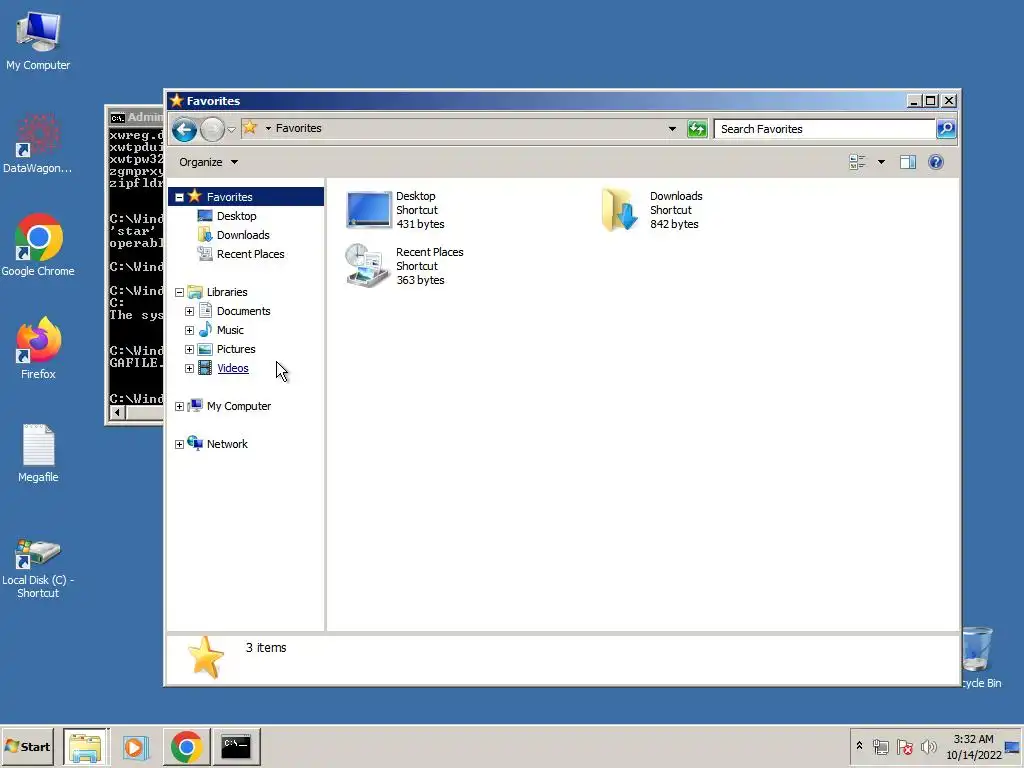
Task: Click the Chrome icon in the taskbar
Action: tap(187, 746)
